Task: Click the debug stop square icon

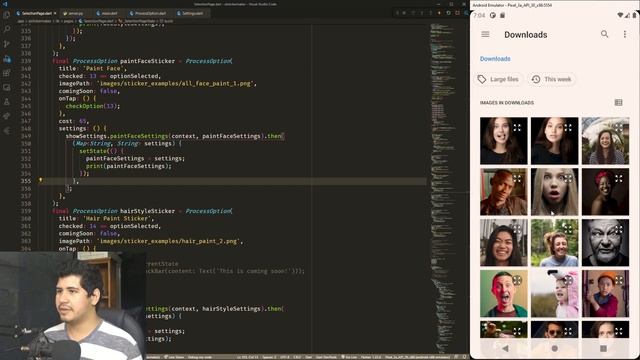Action: coord(457,13)
